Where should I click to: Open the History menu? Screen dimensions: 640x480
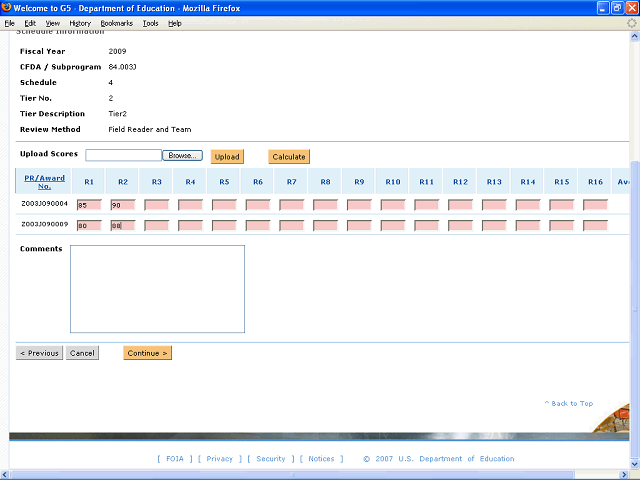point(80,23)
